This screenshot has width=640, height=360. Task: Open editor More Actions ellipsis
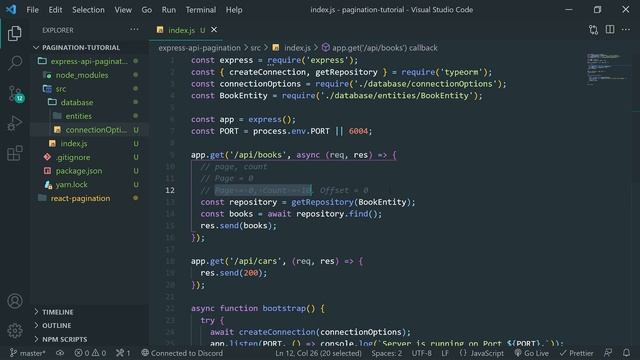tap(625, 29)
